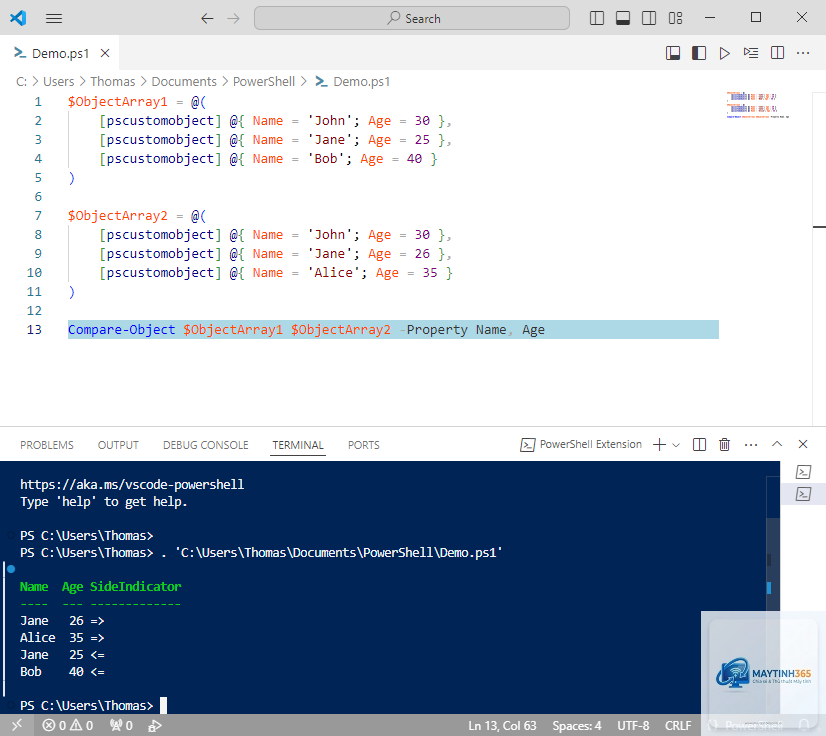Select the second terminal instance icon
826x736 pixels.
click(803, 494)
